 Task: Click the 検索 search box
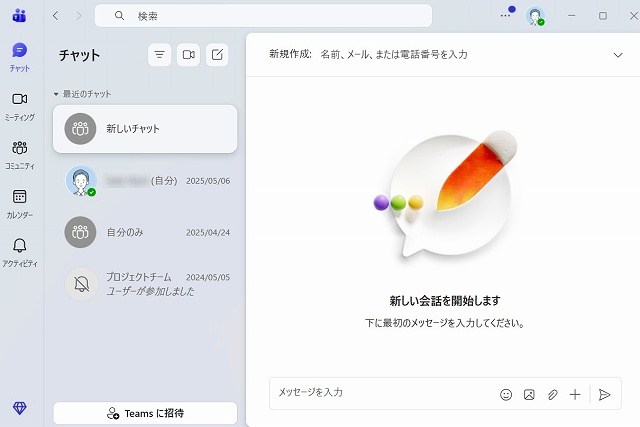[x=264, y=16]
